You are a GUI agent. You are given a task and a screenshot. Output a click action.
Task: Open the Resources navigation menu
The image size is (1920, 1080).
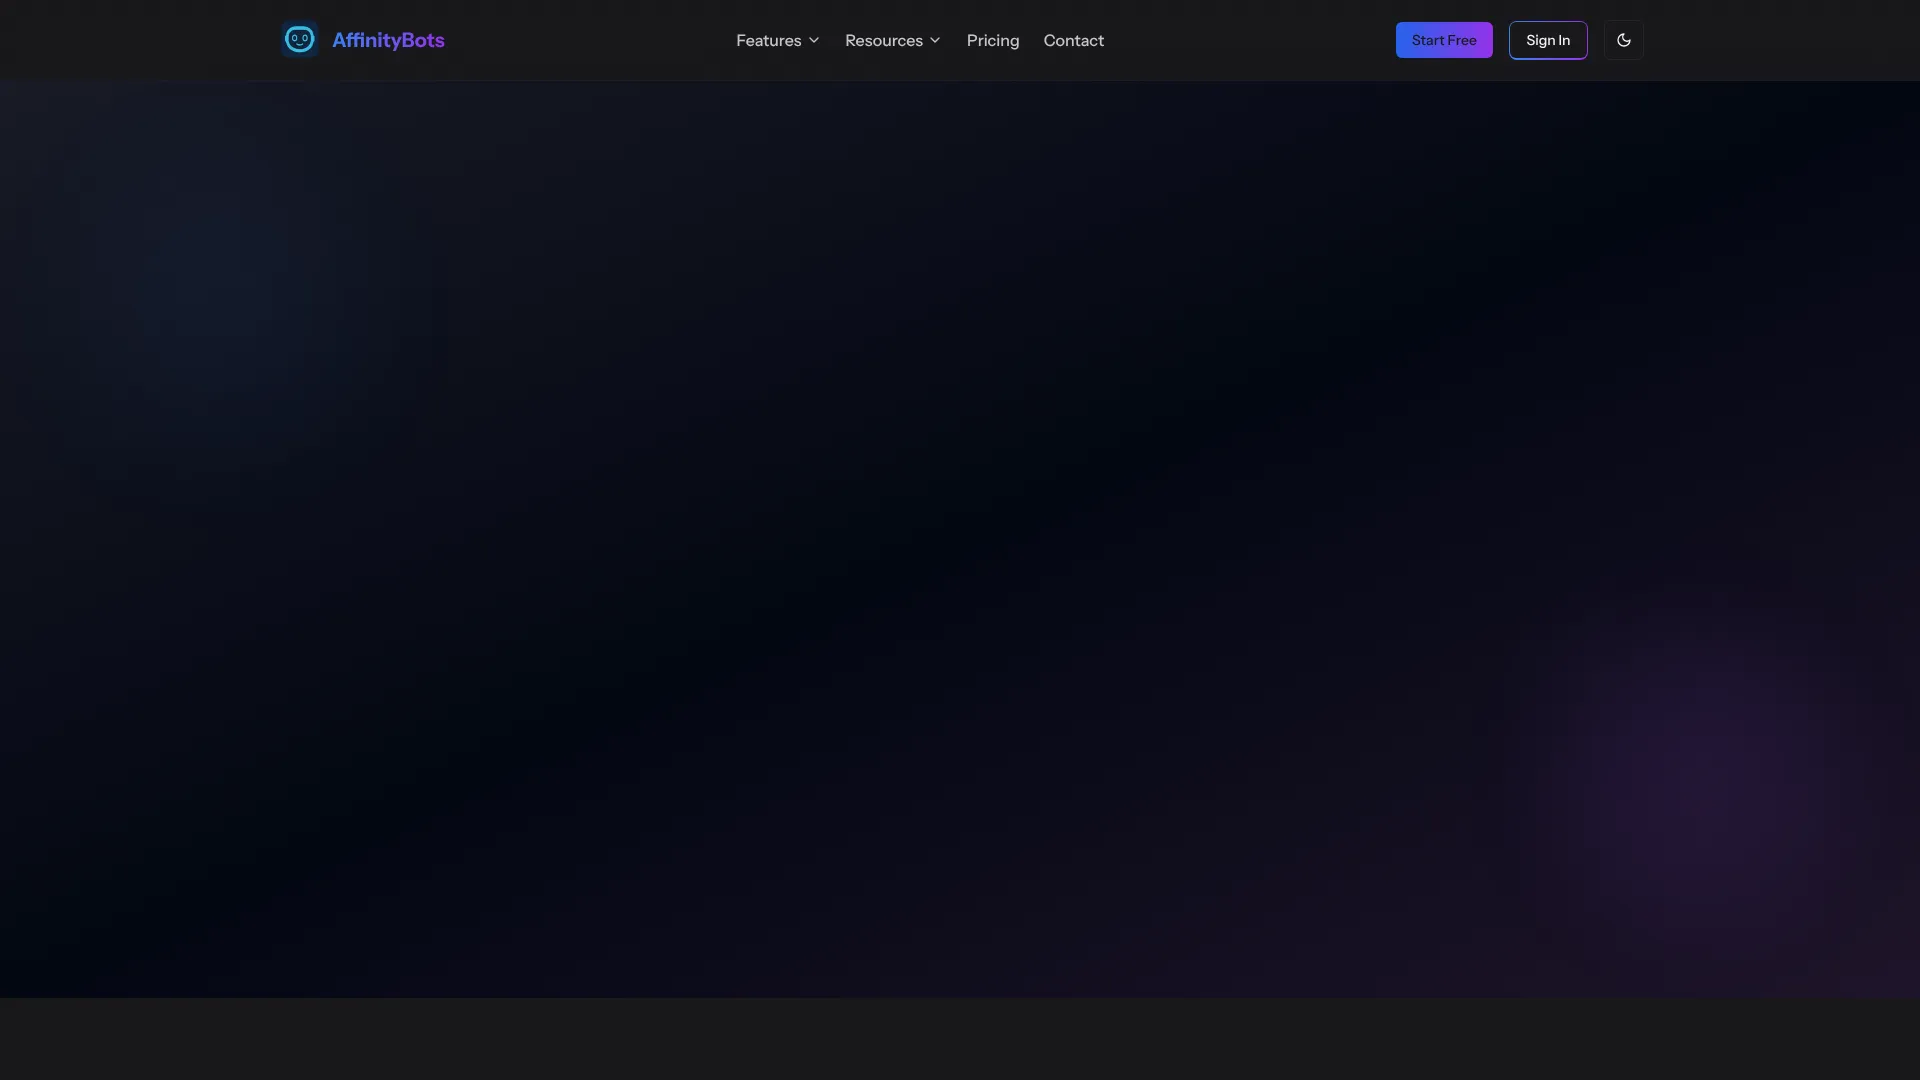coord(883,40)
